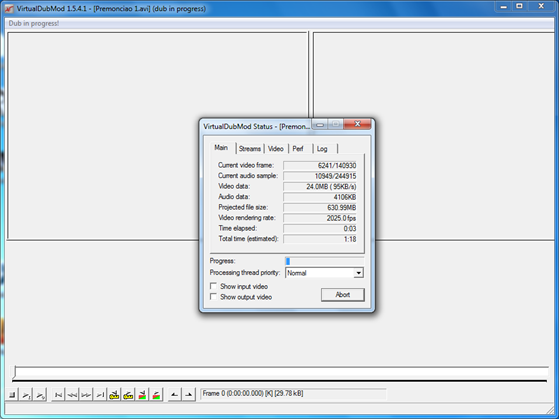
Task: Enable Show input video checkbox
Action: (x=213, y=286)
